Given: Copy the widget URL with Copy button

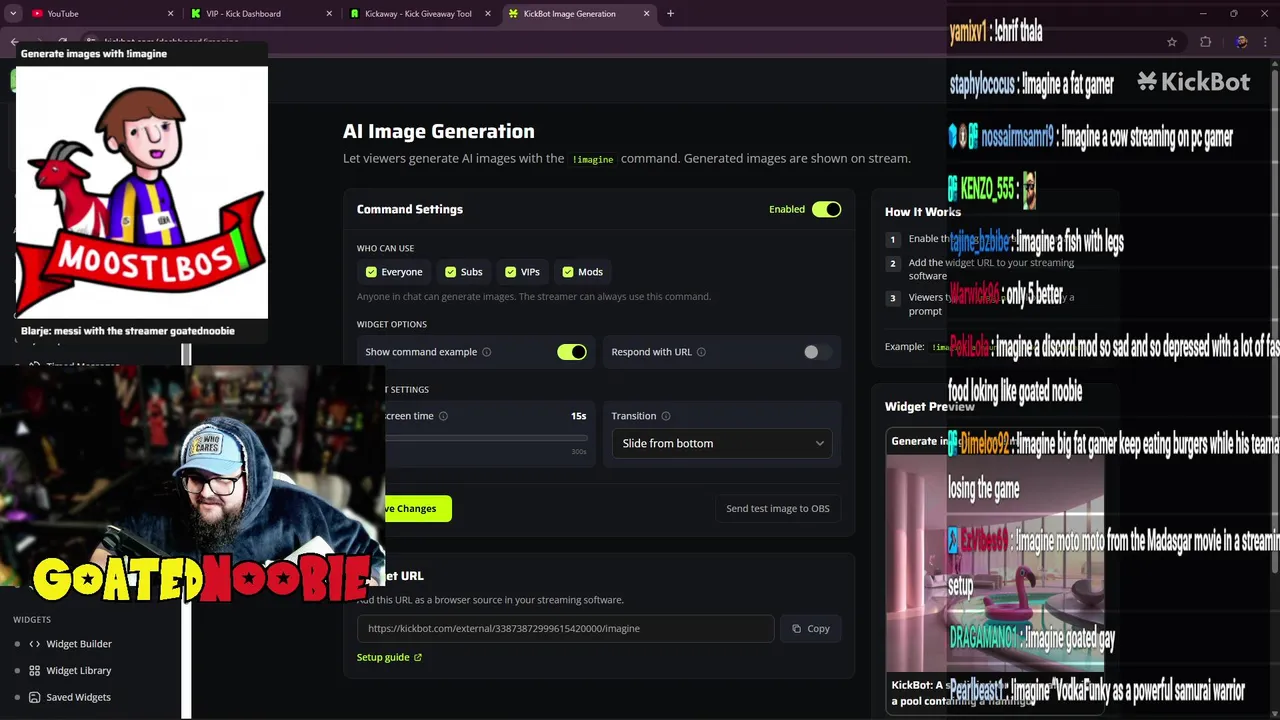Looking at the screenshot, I should click(x=811, y=628).
